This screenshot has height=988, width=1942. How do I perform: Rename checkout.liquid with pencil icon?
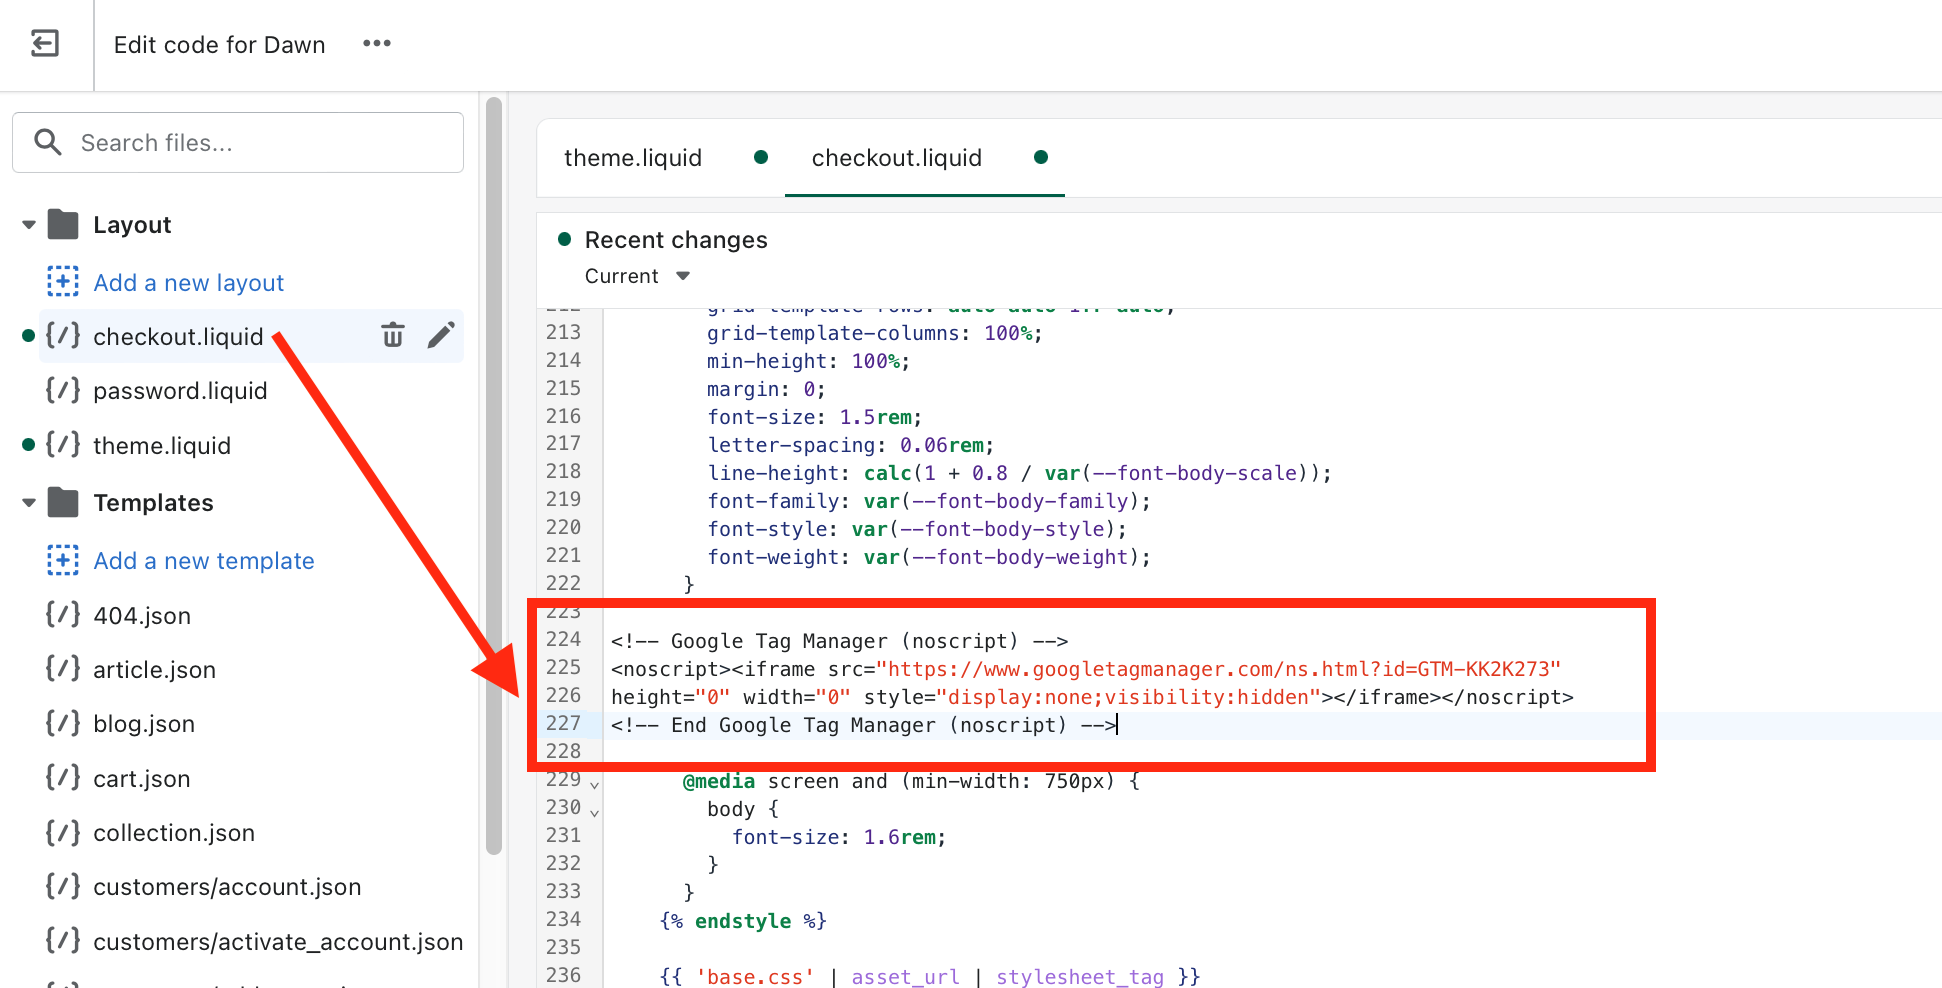click(x=441, y=335)
